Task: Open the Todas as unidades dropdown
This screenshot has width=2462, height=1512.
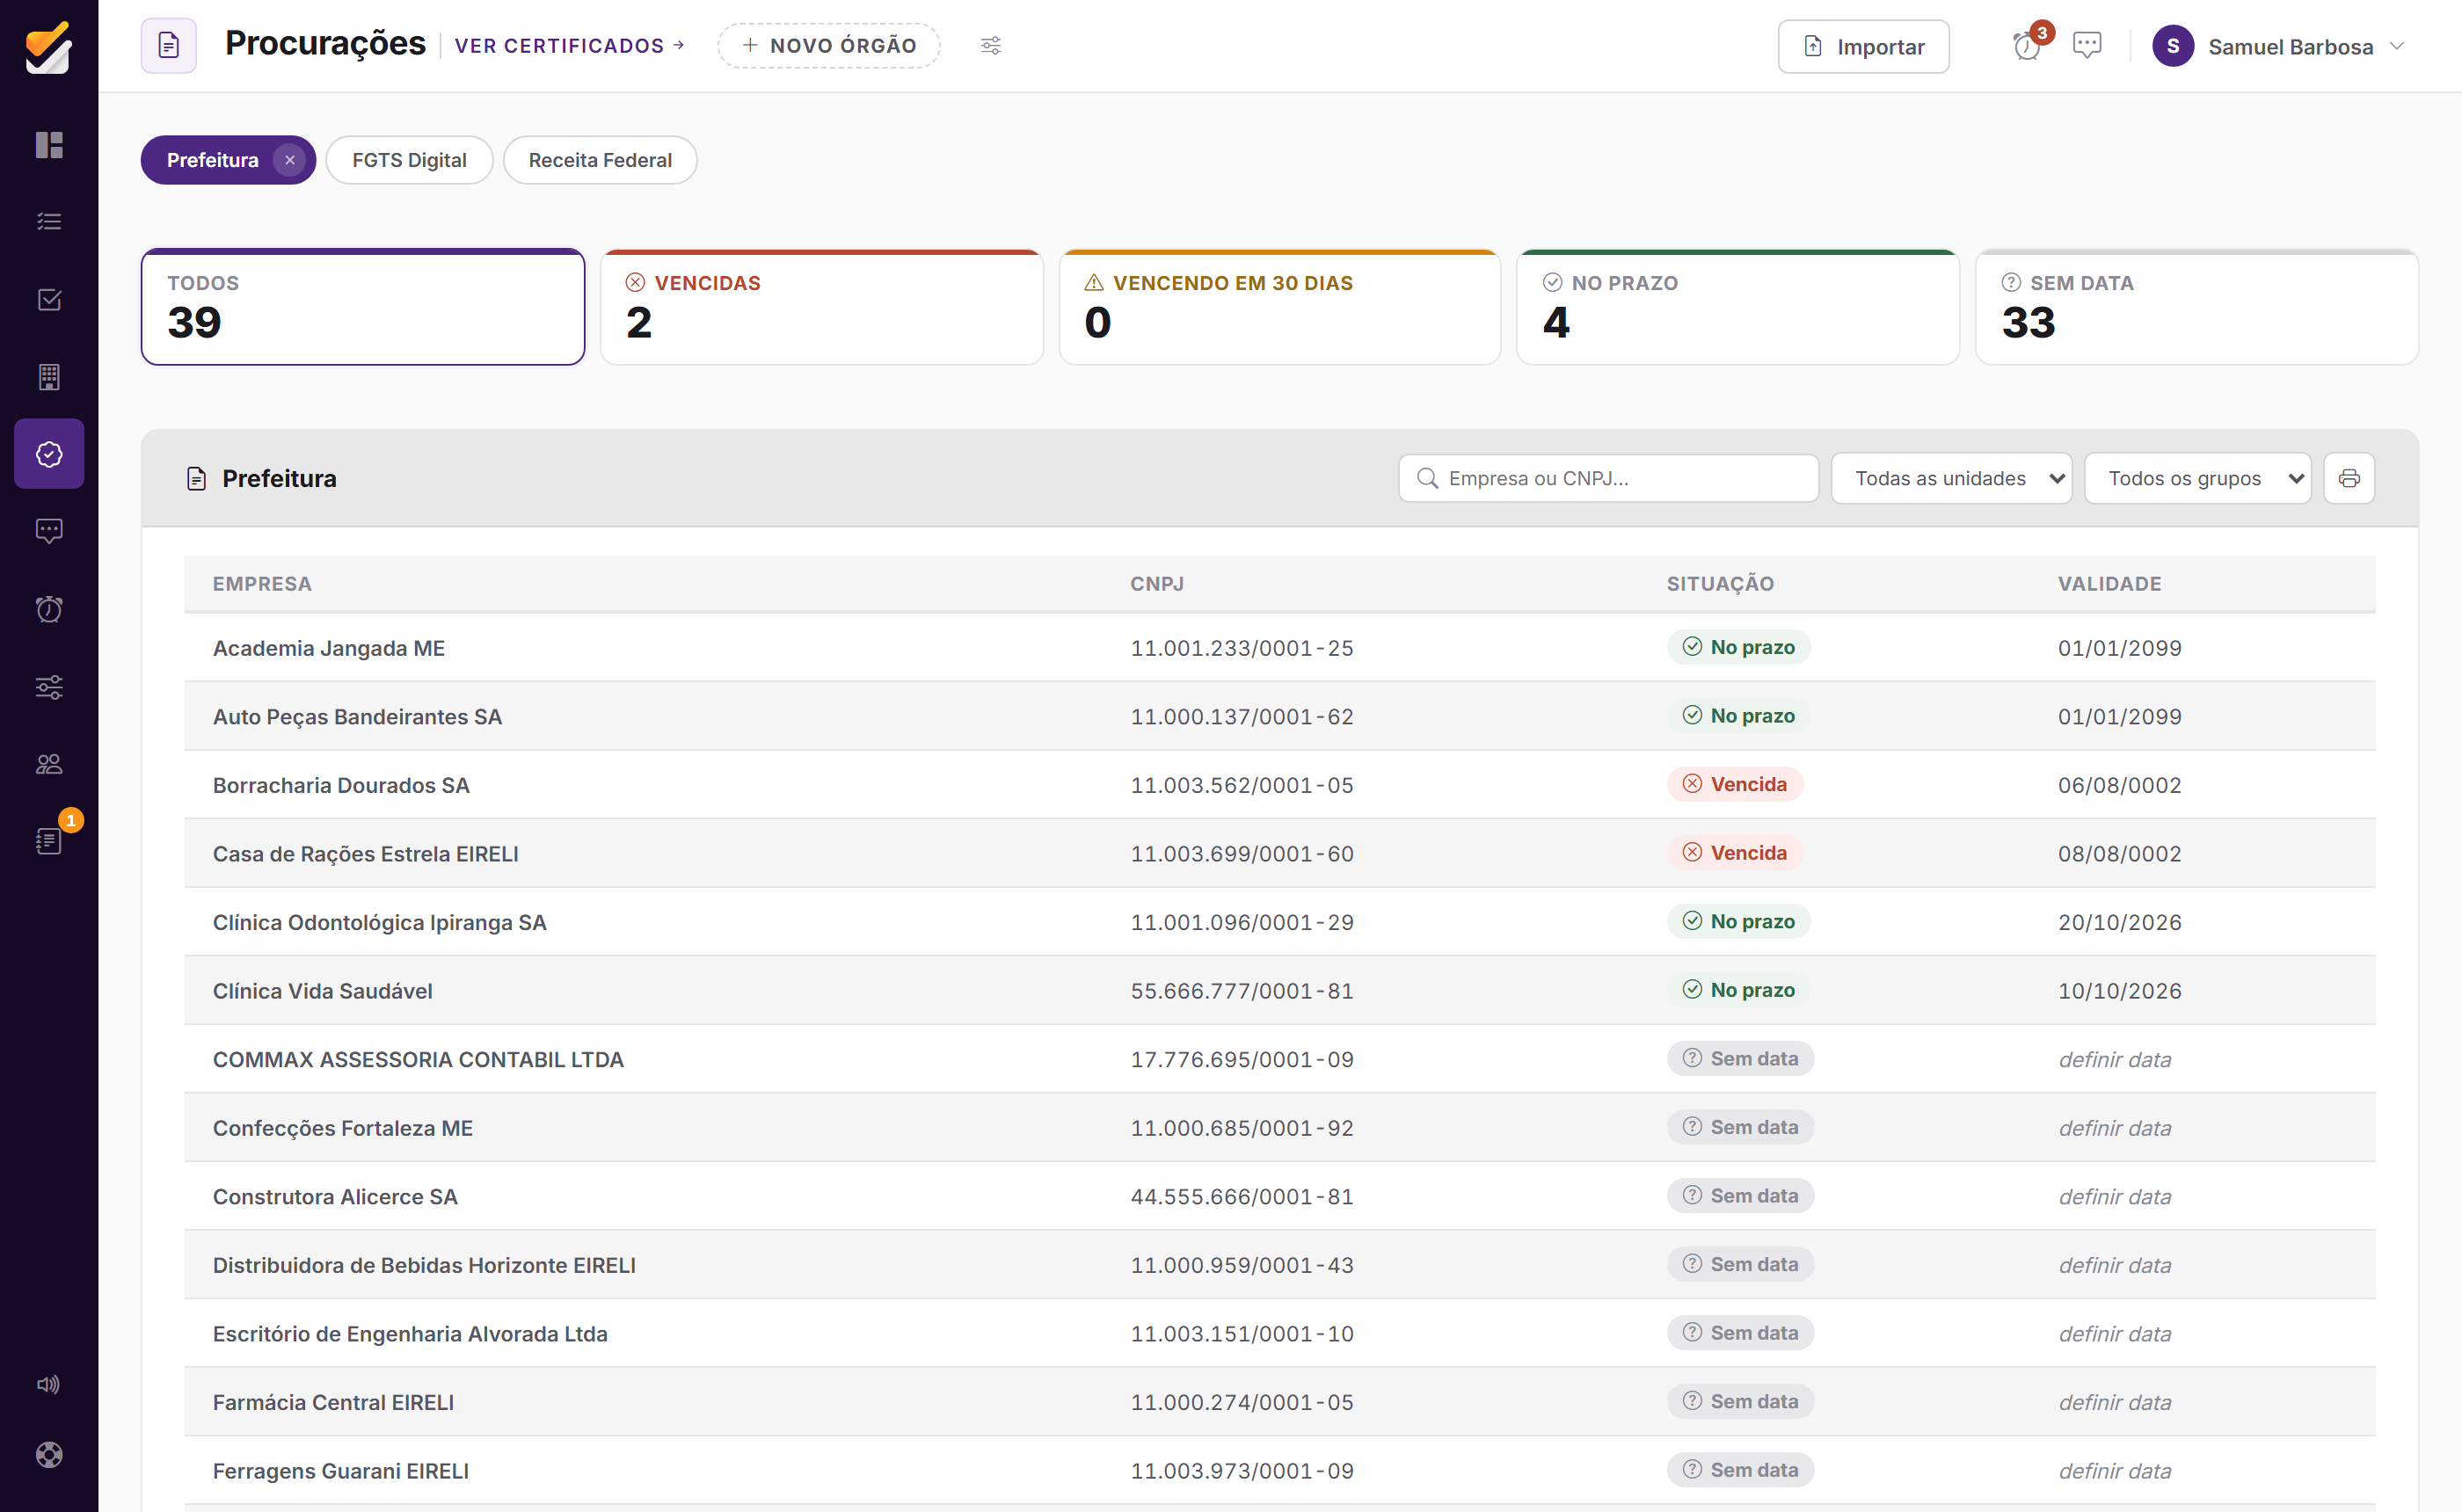Action: (1951, 478)
